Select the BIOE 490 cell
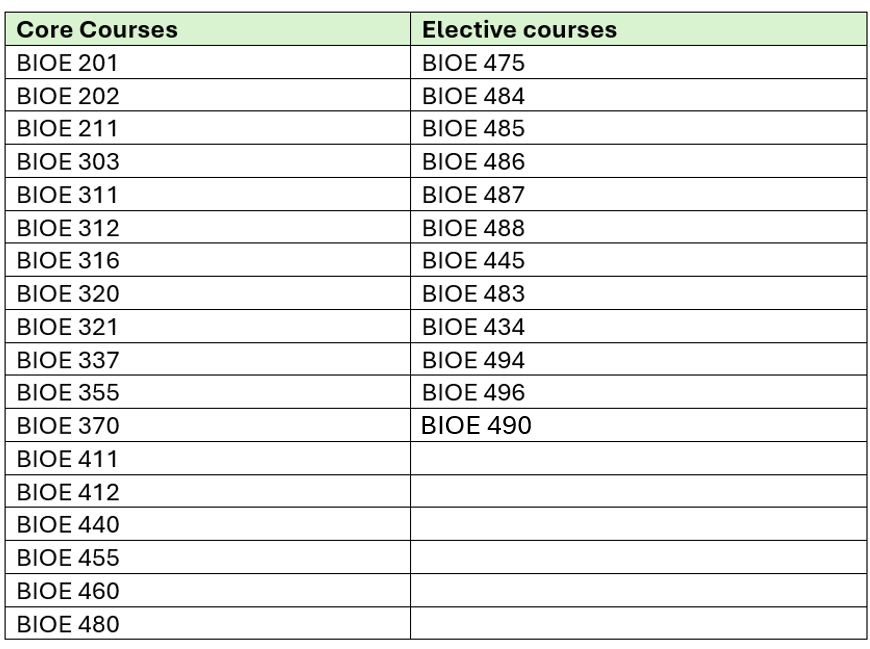Screen dimensions: 870x649 (x=638, y=425)
